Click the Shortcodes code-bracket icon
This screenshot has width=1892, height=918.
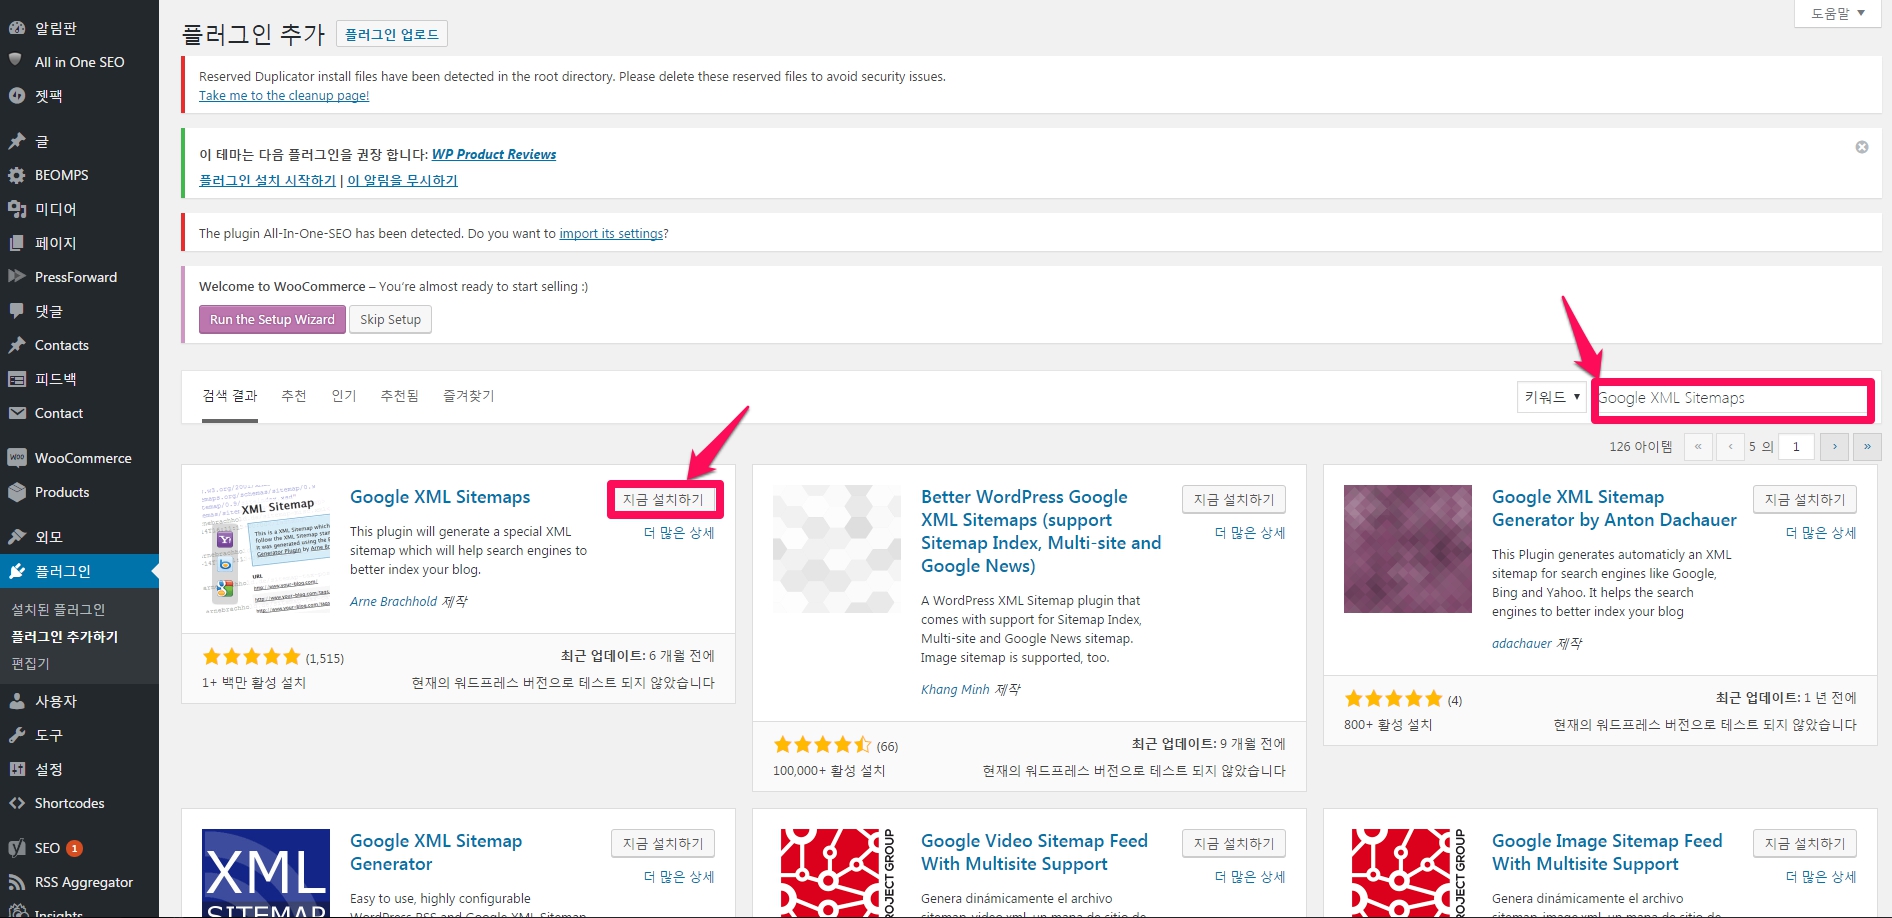[x=17, y=803]
